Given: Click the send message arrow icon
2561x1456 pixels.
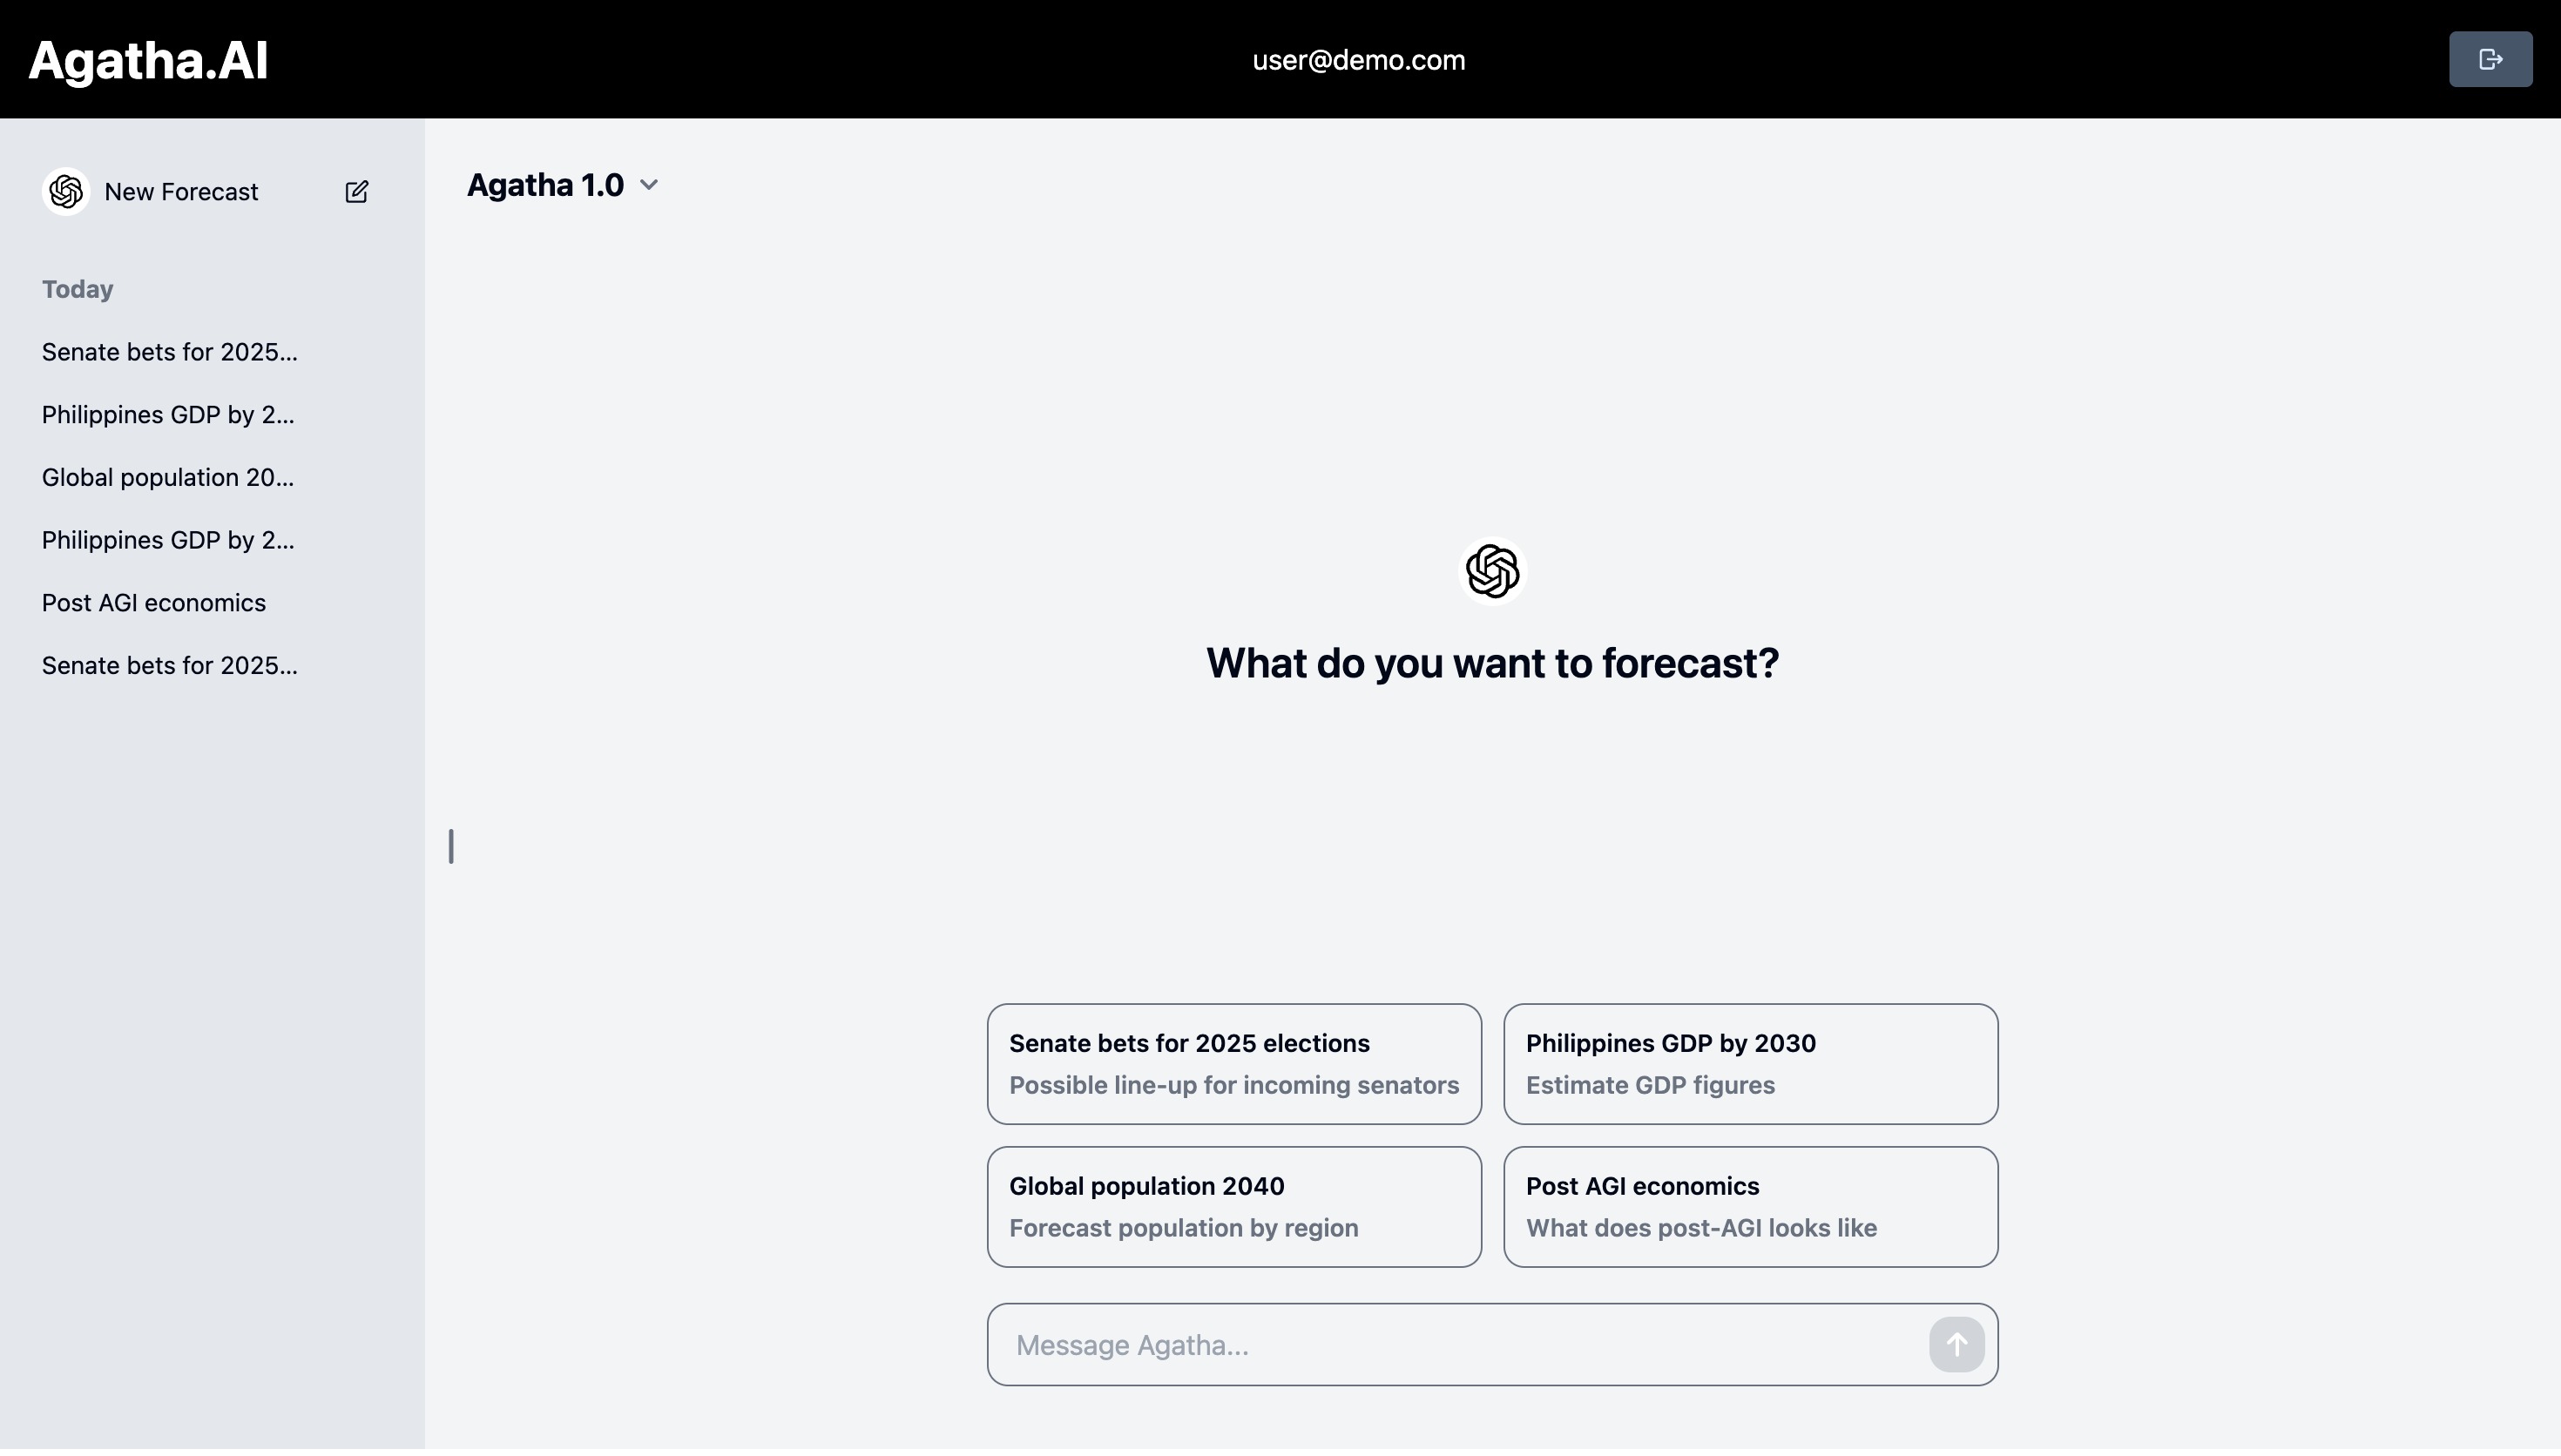Looking at the screenshot, I should pos(1956,1344).
